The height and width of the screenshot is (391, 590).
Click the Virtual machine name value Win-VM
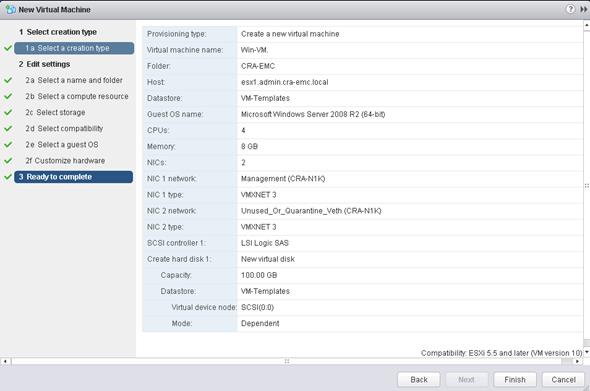254,50
